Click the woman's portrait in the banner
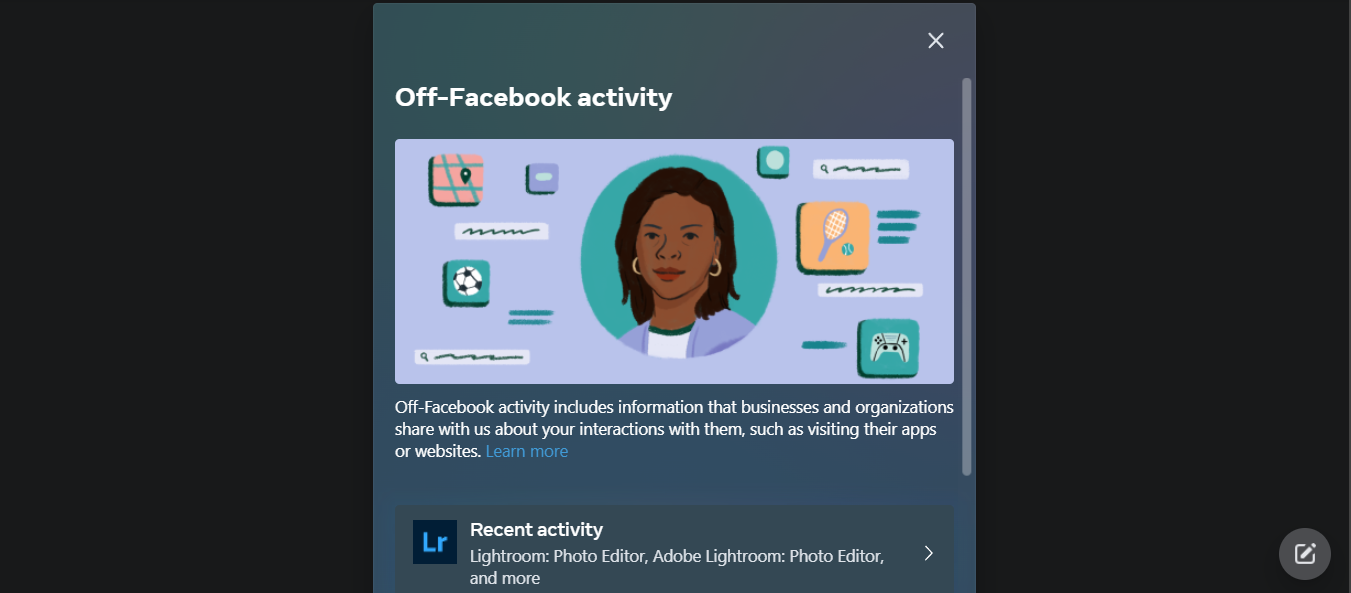Image resolution: width=1351 pixels, height=593 pixels. pyautogui.click(x=679, y=257)
